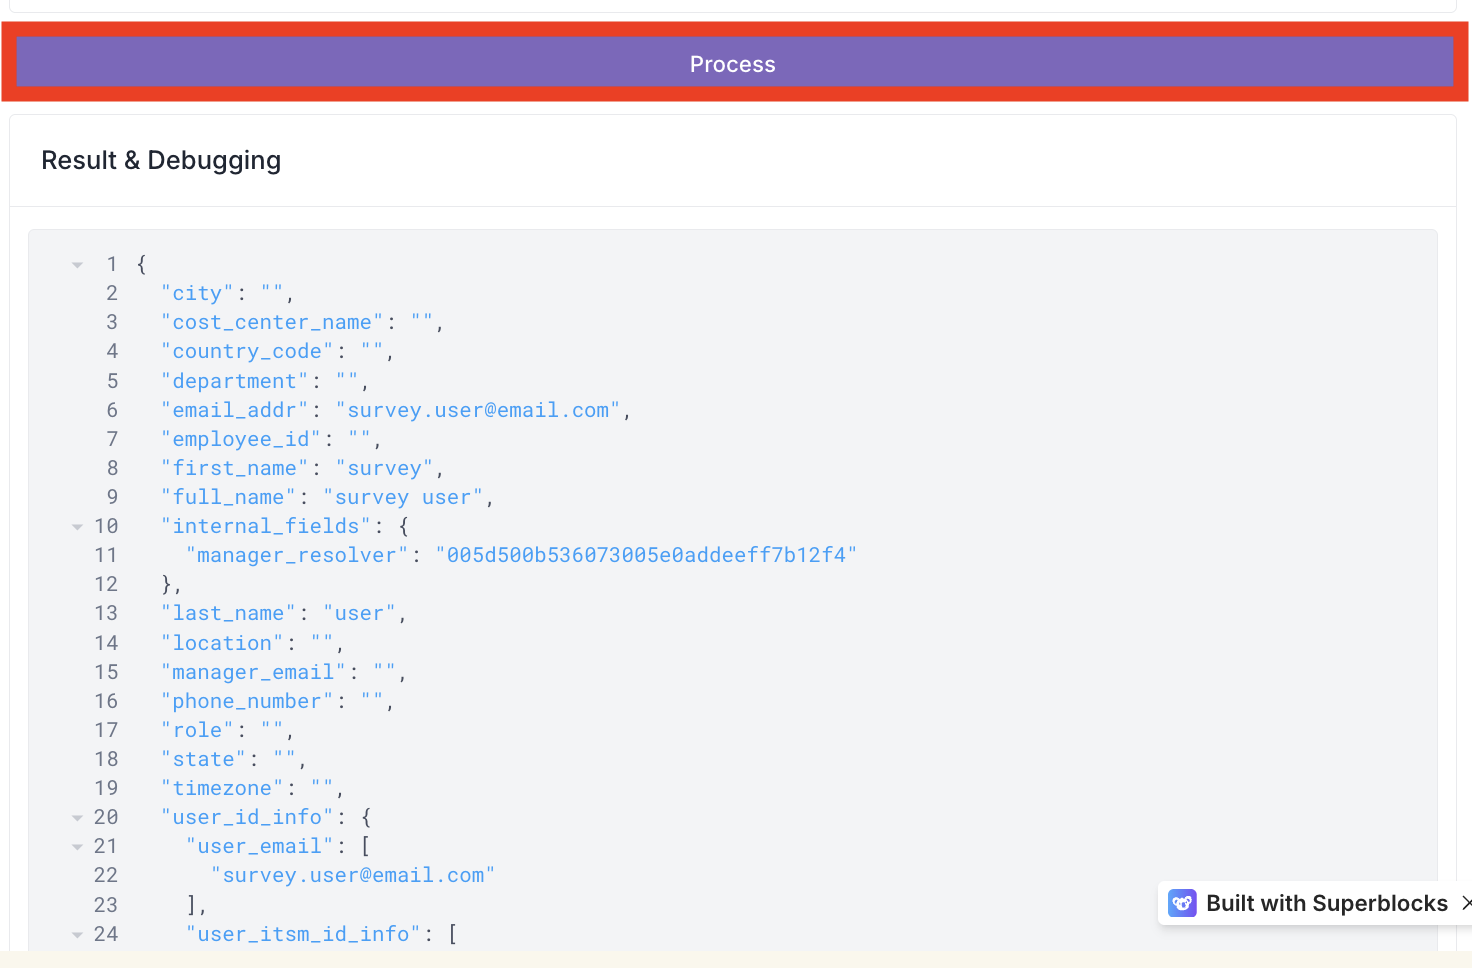Collapse the root object at line 1
Viewport: 1472px width, 968px height.
77,265
